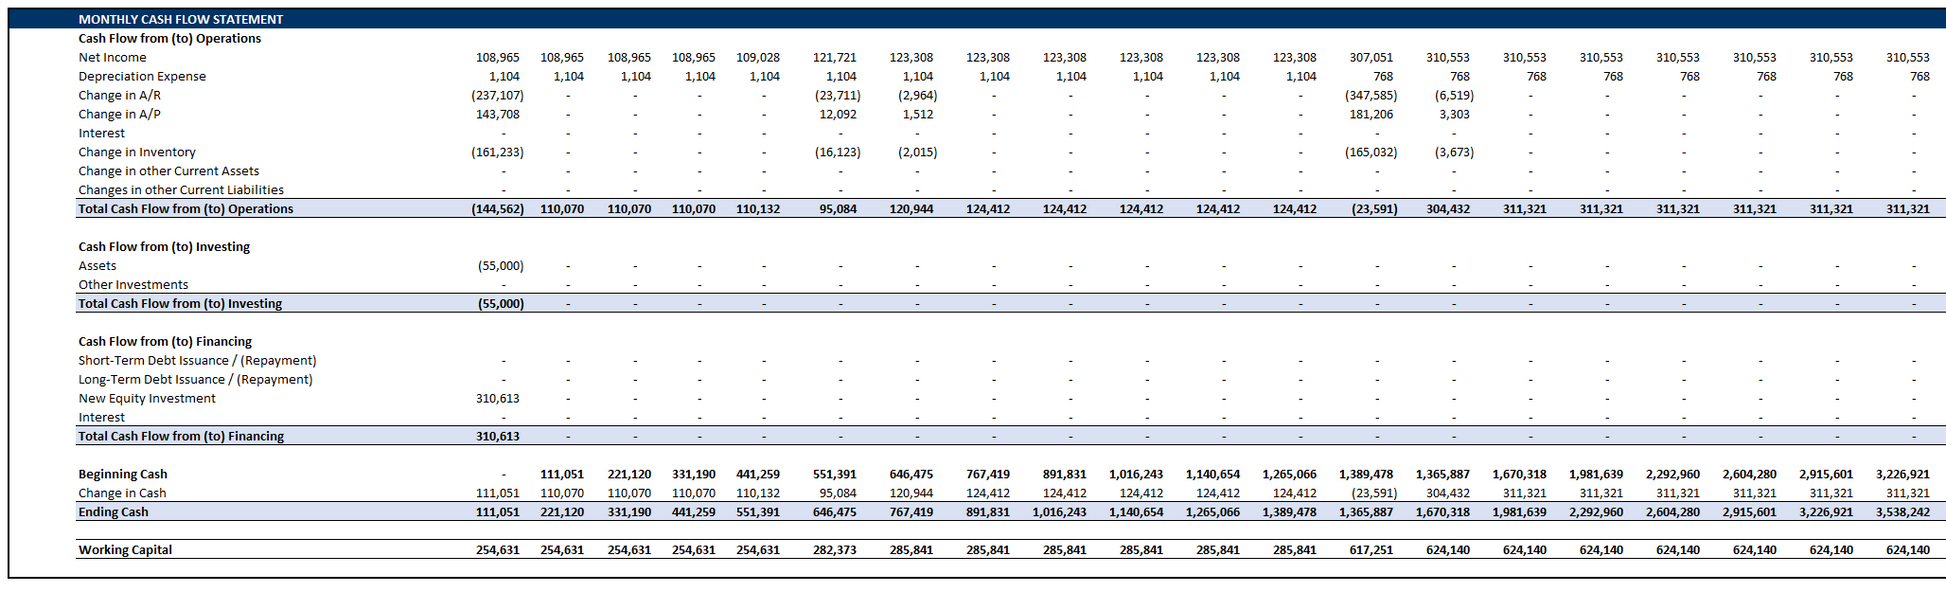Select the Depreciation Expense row label

point(142,77)
